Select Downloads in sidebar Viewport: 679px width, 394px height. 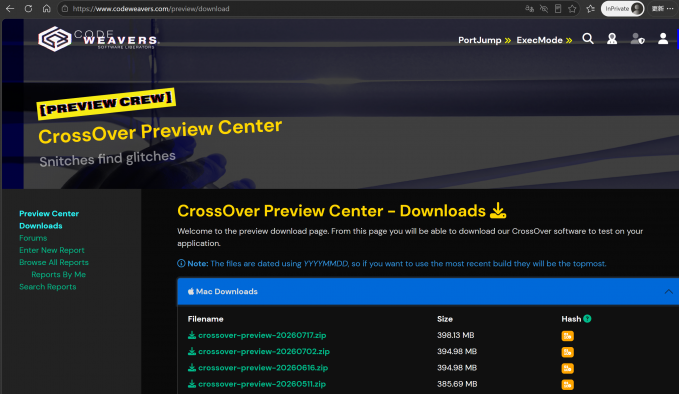[41, 226]
